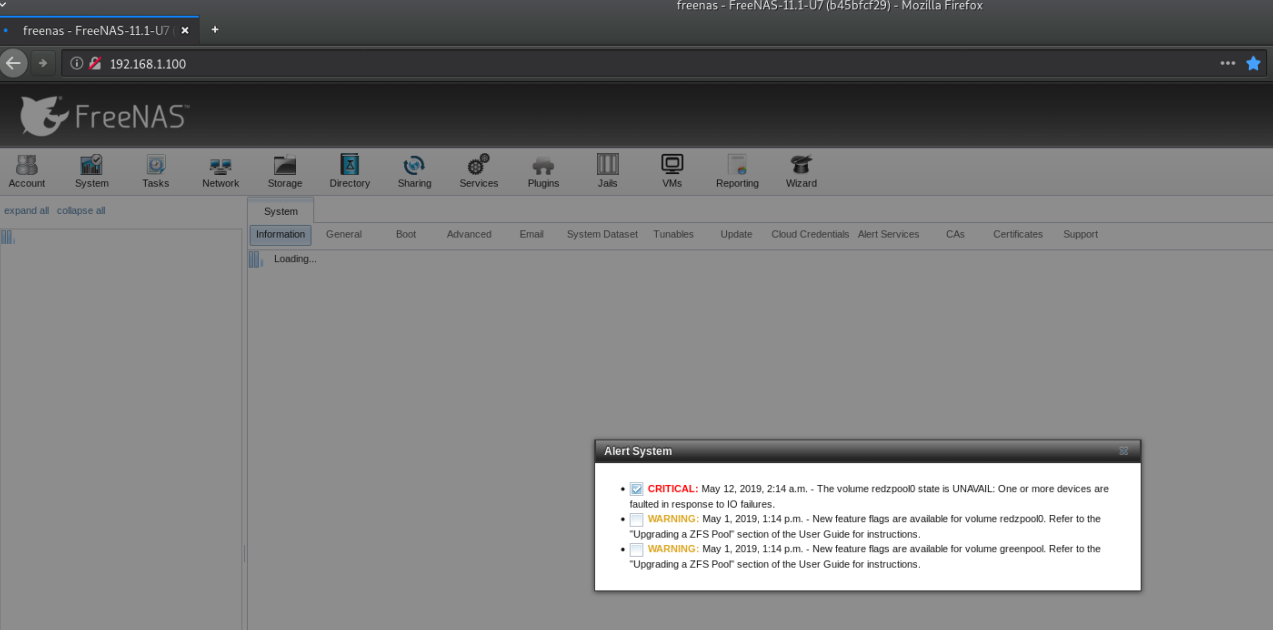Switch to the System Dataset sub-tab
1273x630 pixels.
point(602,234)
